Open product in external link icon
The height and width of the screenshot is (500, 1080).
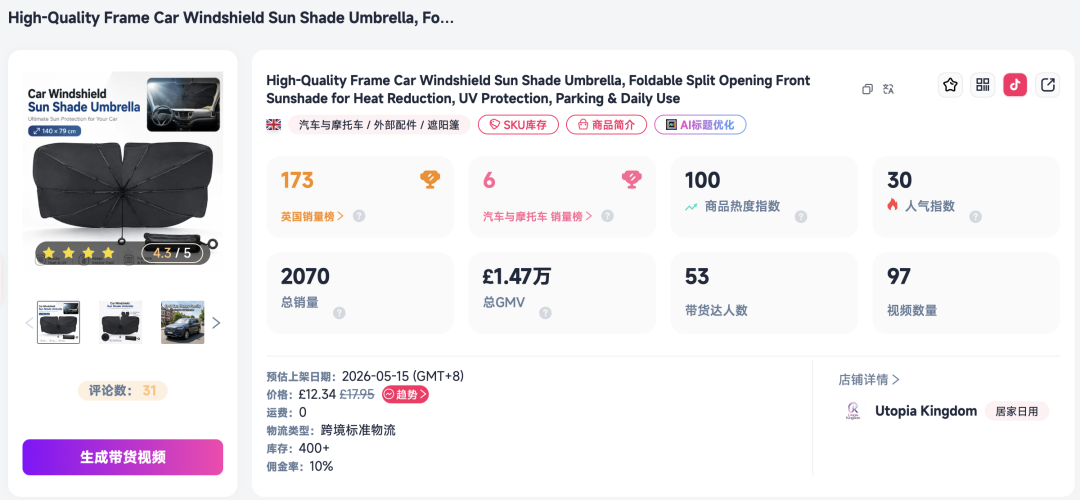[x=1048, y=85]
